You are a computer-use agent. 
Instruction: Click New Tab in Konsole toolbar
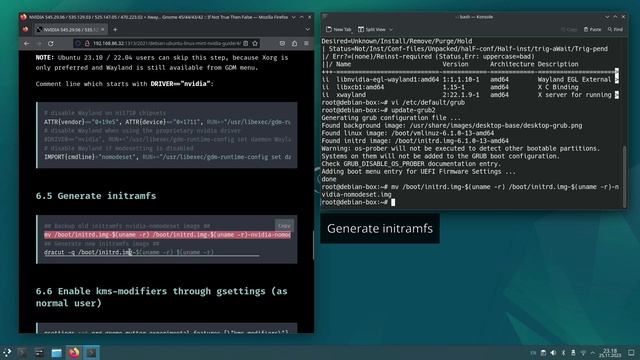(338, 29)
